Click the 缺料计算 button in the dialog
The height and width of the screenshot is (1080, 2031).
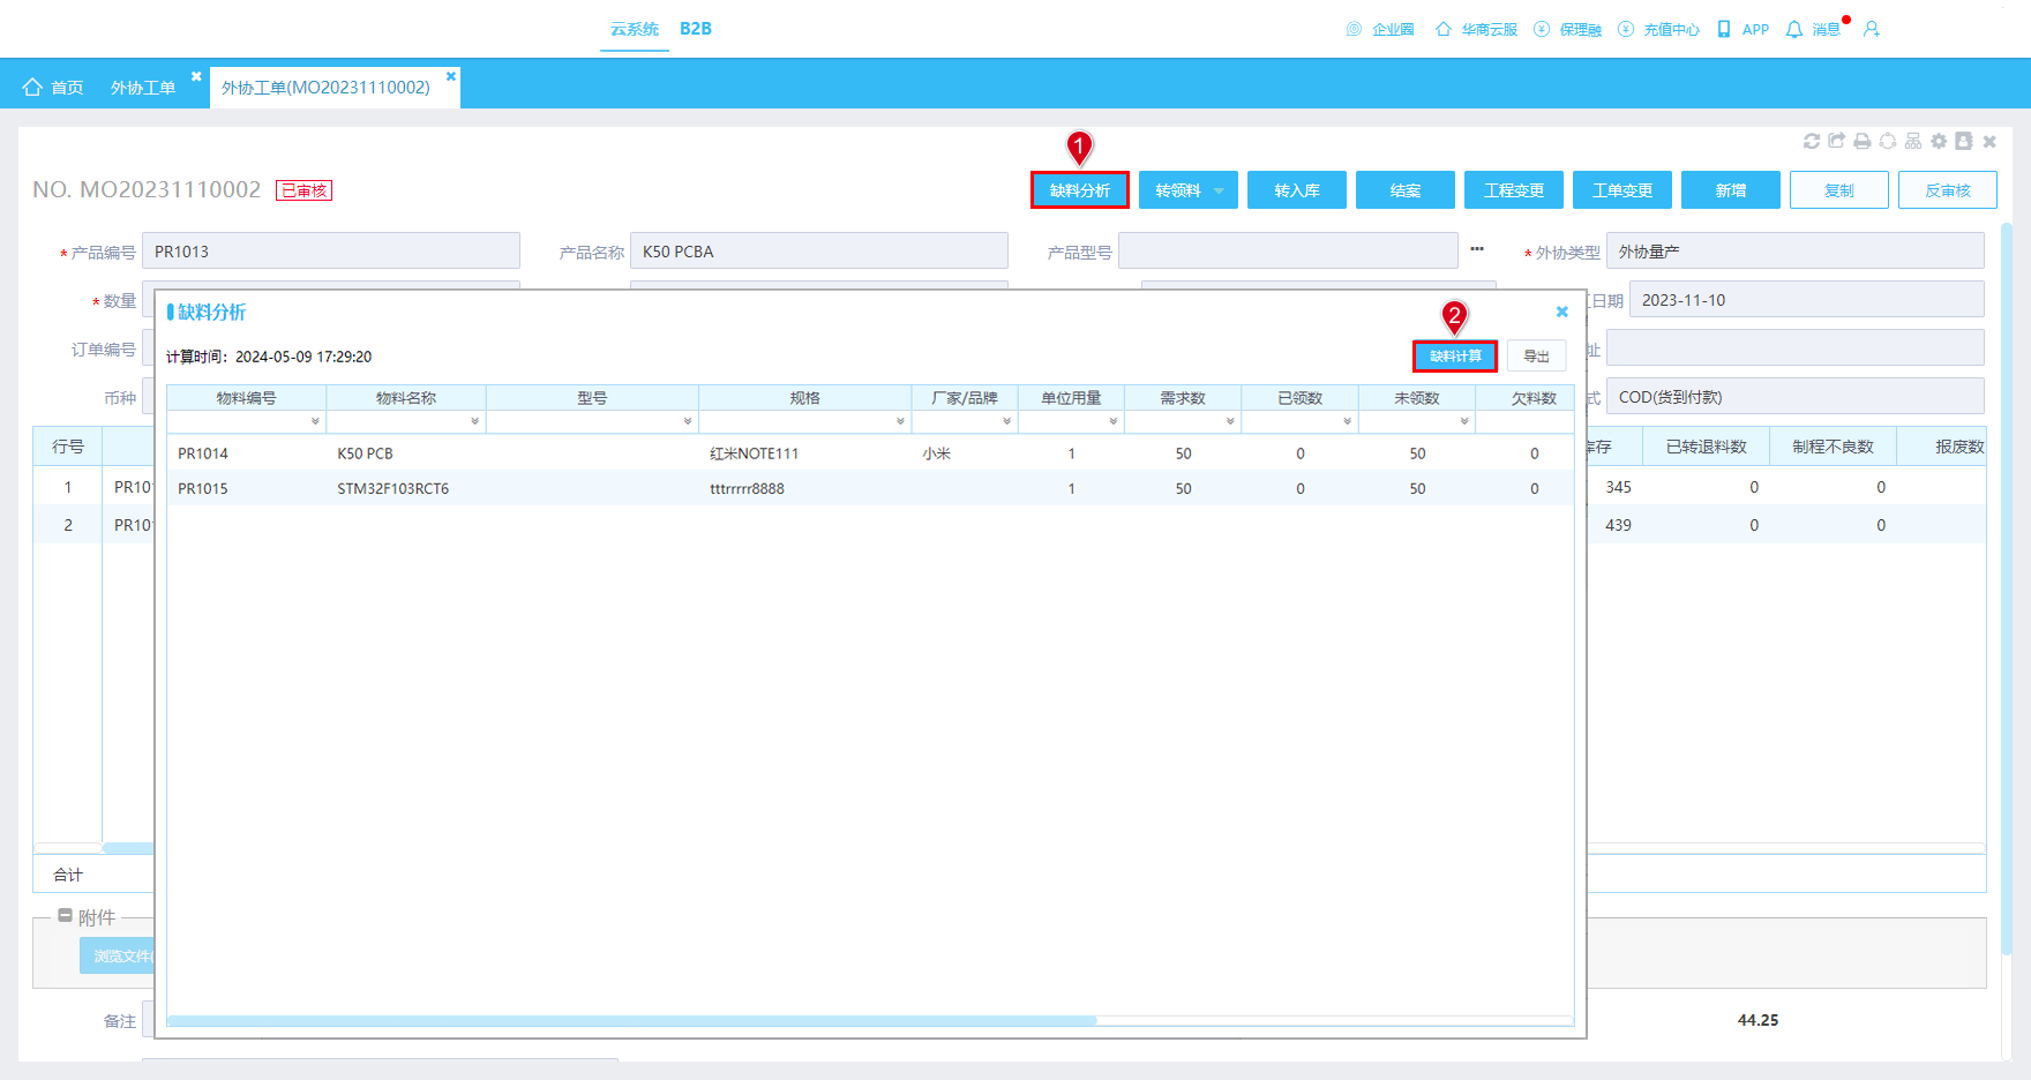1455,356
